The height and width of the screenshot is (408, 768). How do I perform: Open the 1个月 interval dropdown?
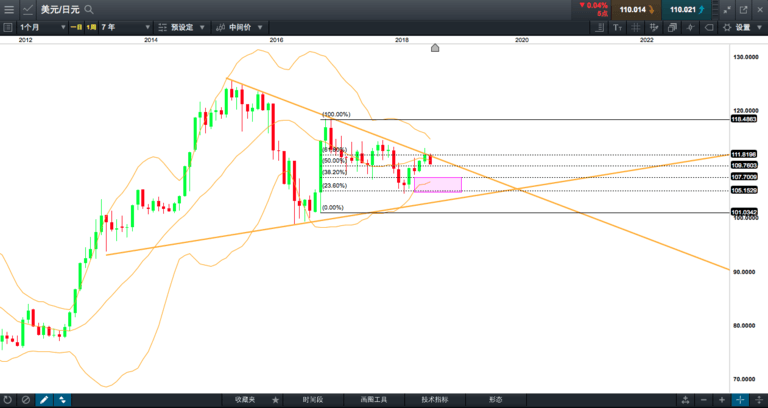(x=42, y=27)
